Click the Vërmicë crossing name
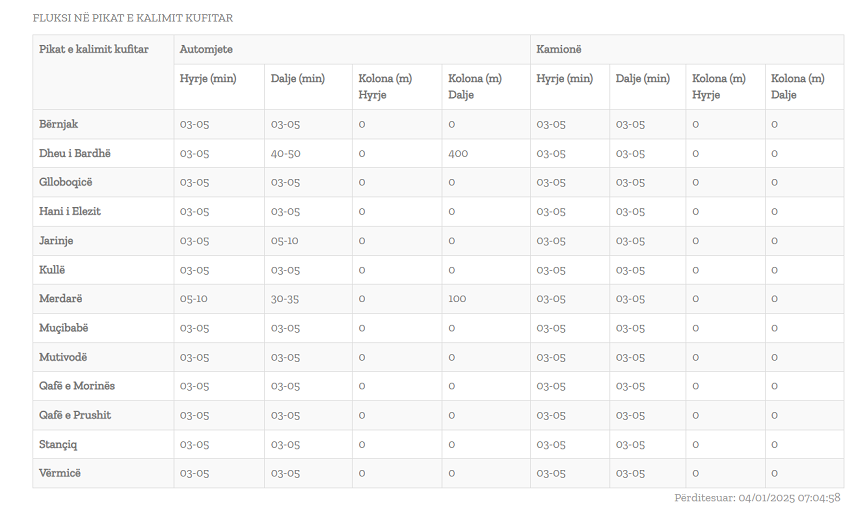This screenshot has height=513, width=858. [x=60, y=473]
